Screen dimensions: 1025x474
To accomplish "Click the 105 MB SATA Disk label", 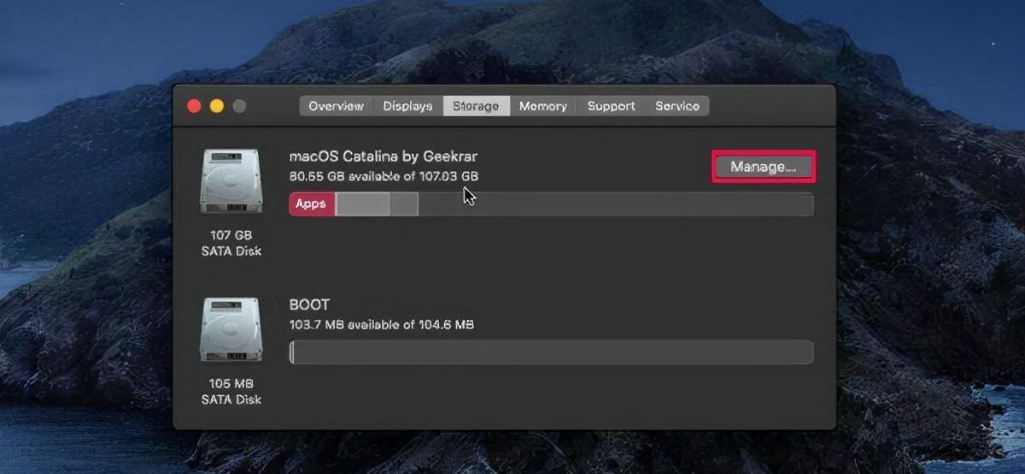I will point(231,391).
